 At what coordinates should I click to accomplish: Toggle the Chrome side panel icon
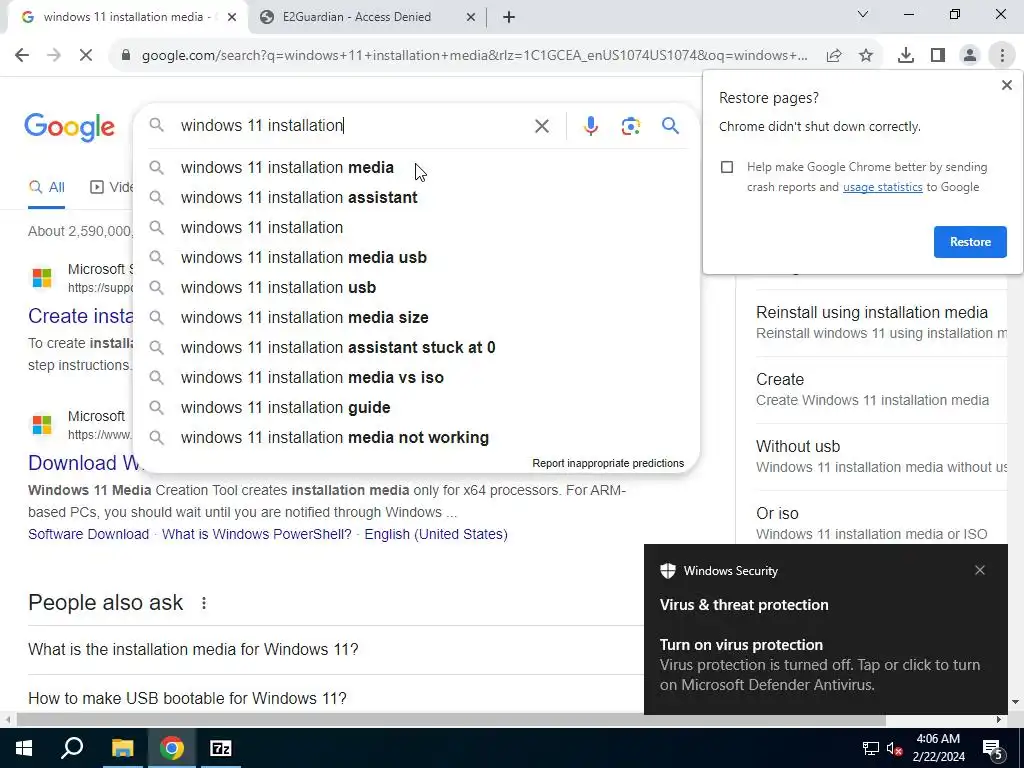click(x=938, y=56)
